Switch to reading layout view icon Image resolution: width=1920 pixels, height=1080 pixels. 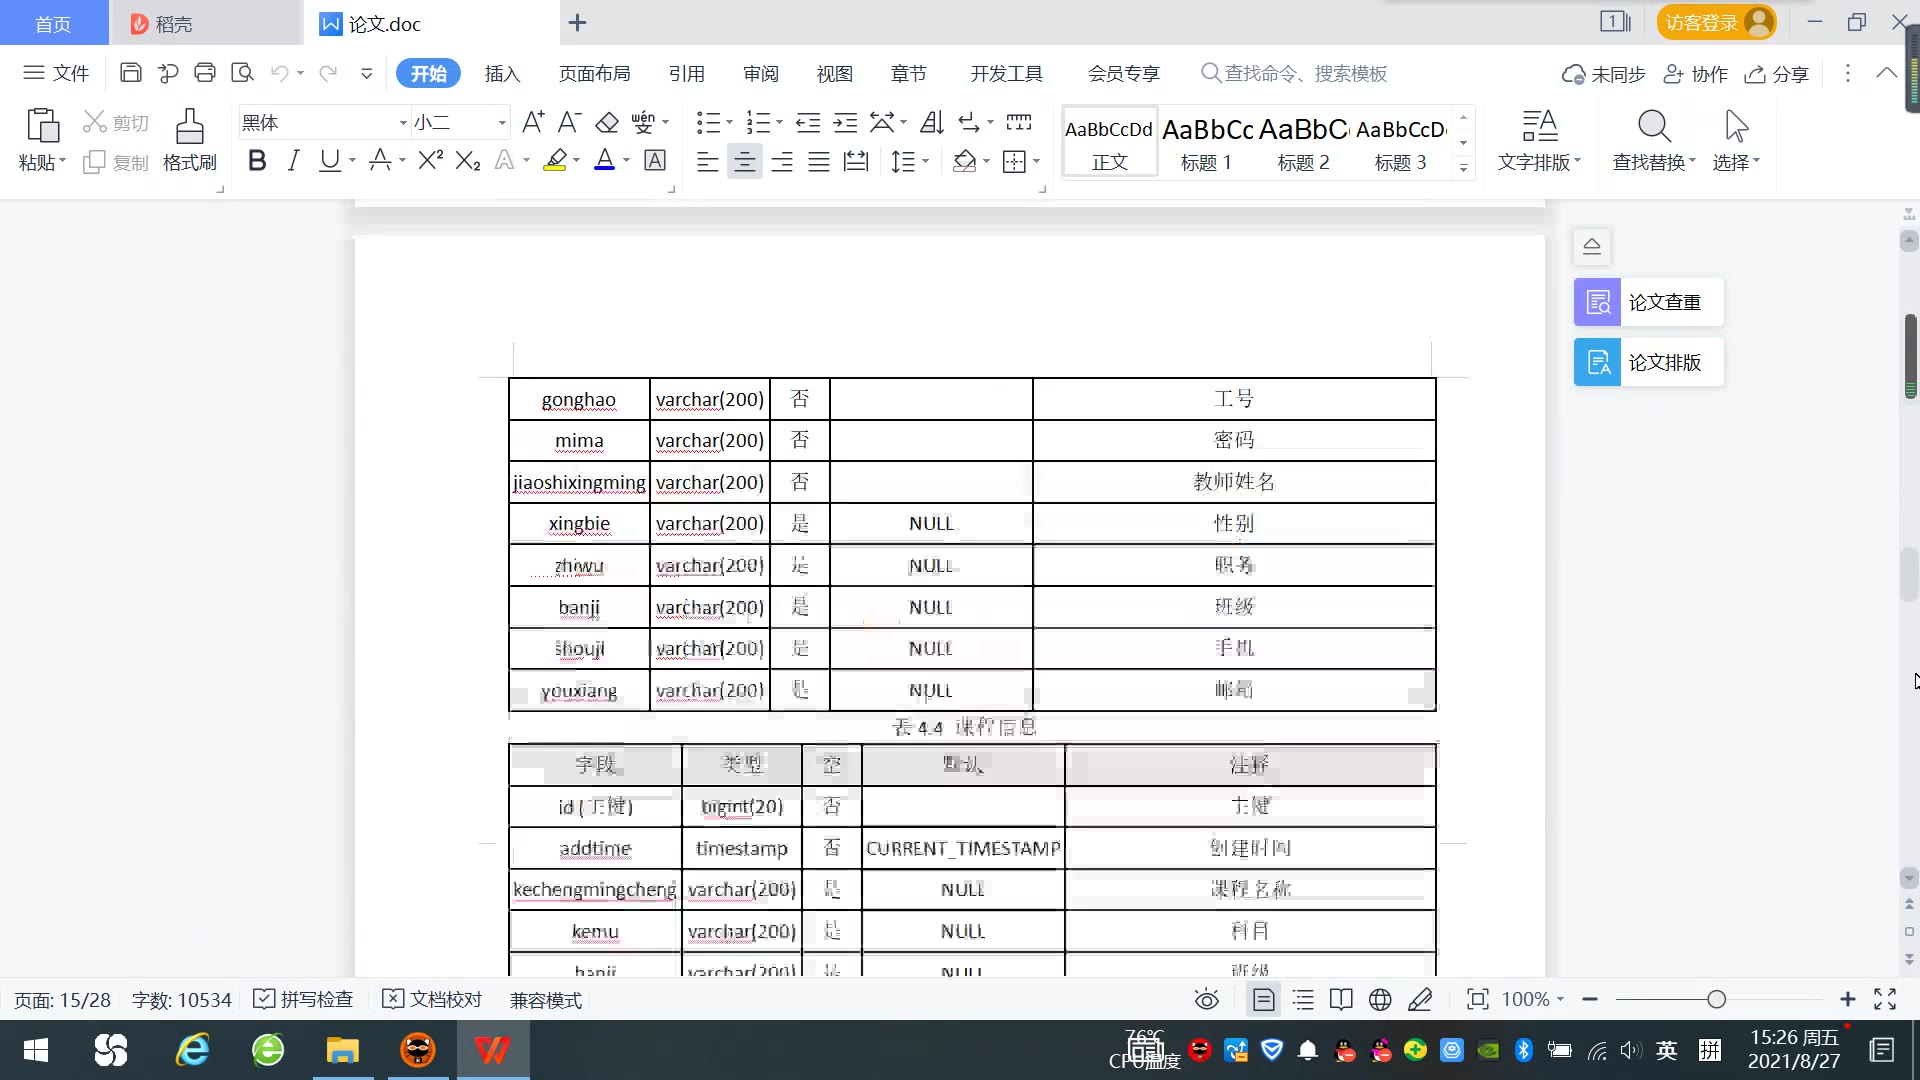point(1341,999)
